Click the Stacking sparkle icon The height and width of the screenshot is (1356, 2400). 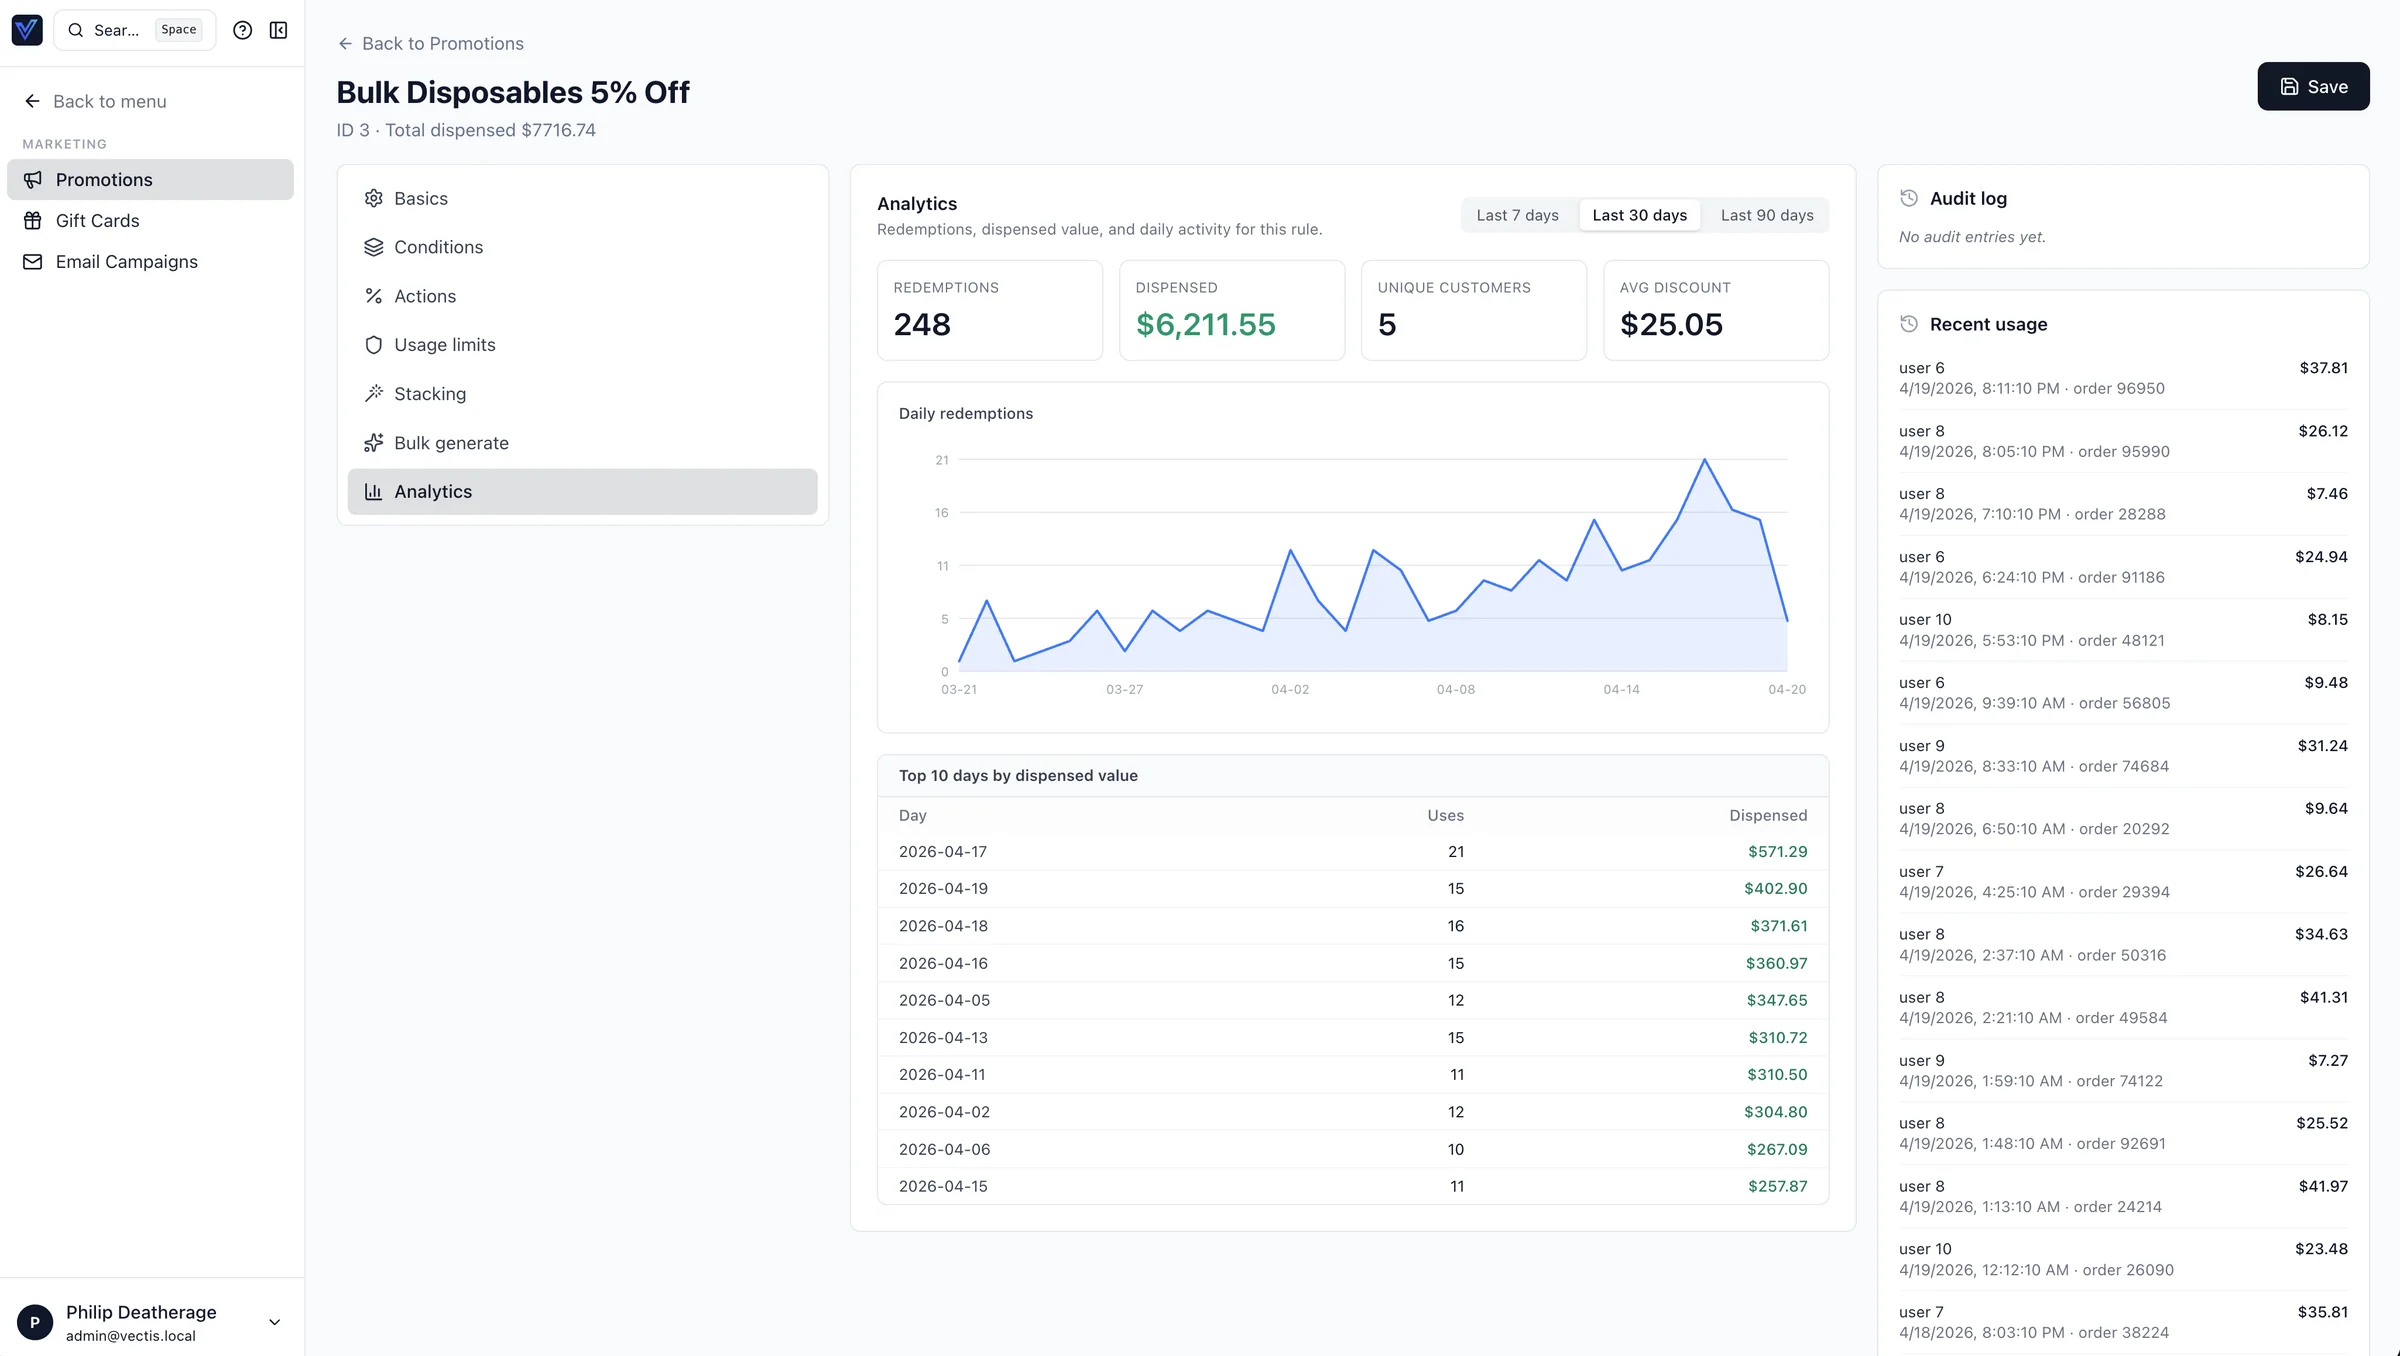pyautogui.click(x=374, y=393)
